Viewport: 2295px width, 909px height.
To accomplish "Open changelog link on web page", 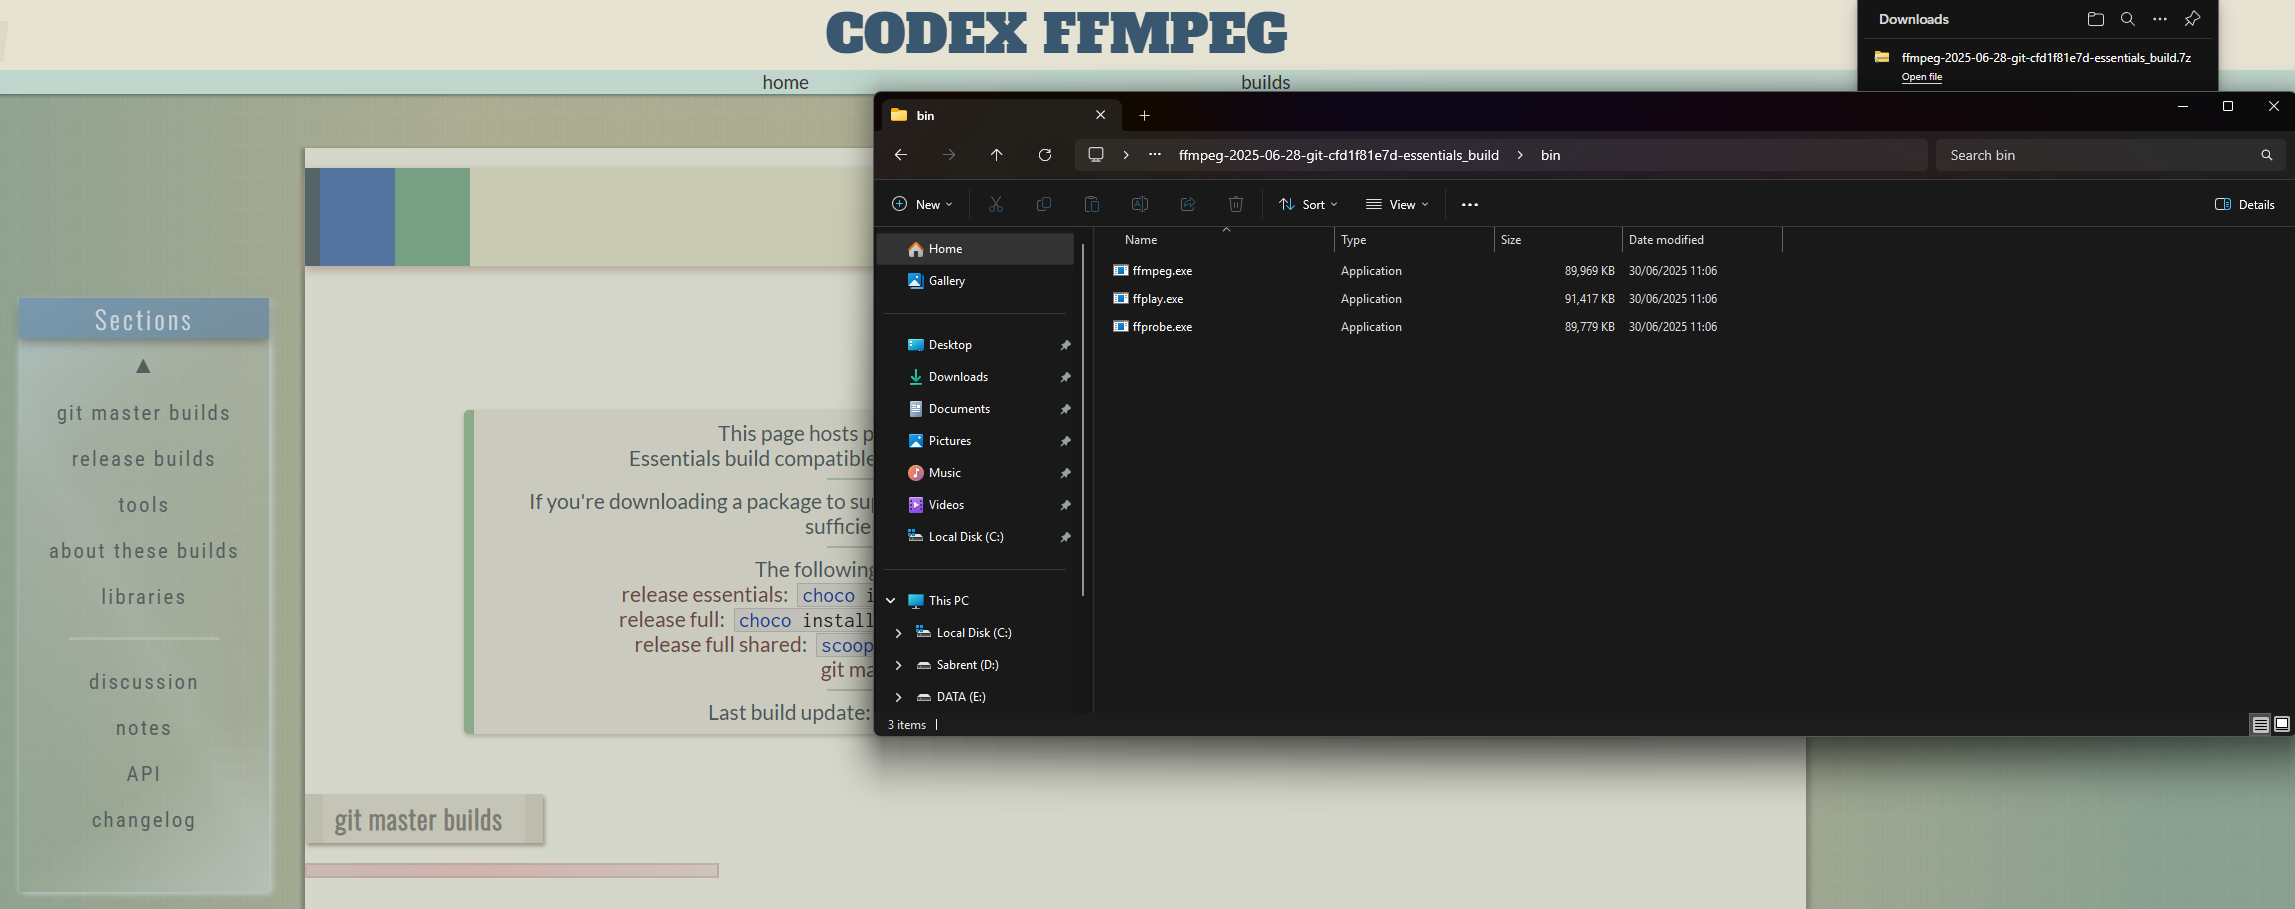I will (x=144, y=820).
